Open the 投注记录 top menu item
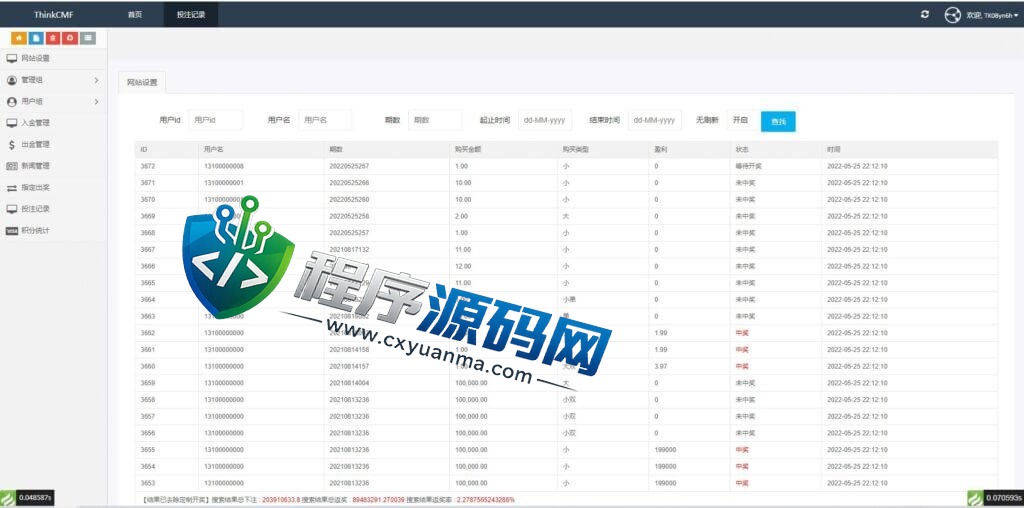Image resolution: width=1024 pixels, height=508 pixels. (191, 14)
